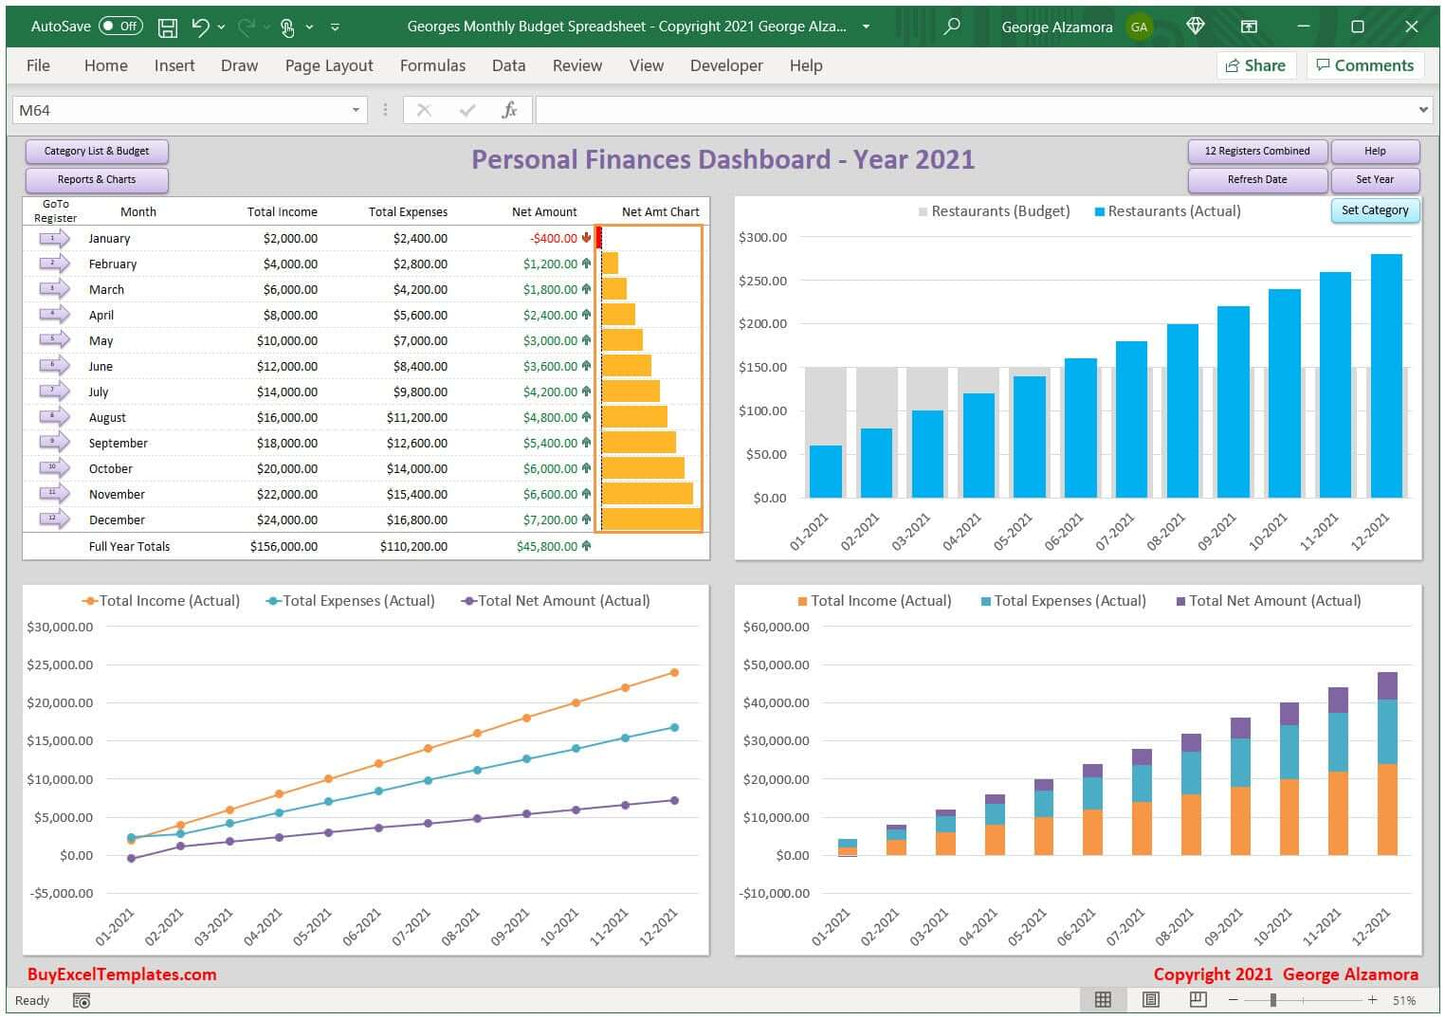Switch to the Formulas tab
The image size is (1445, 1020).
pos(433,66)
